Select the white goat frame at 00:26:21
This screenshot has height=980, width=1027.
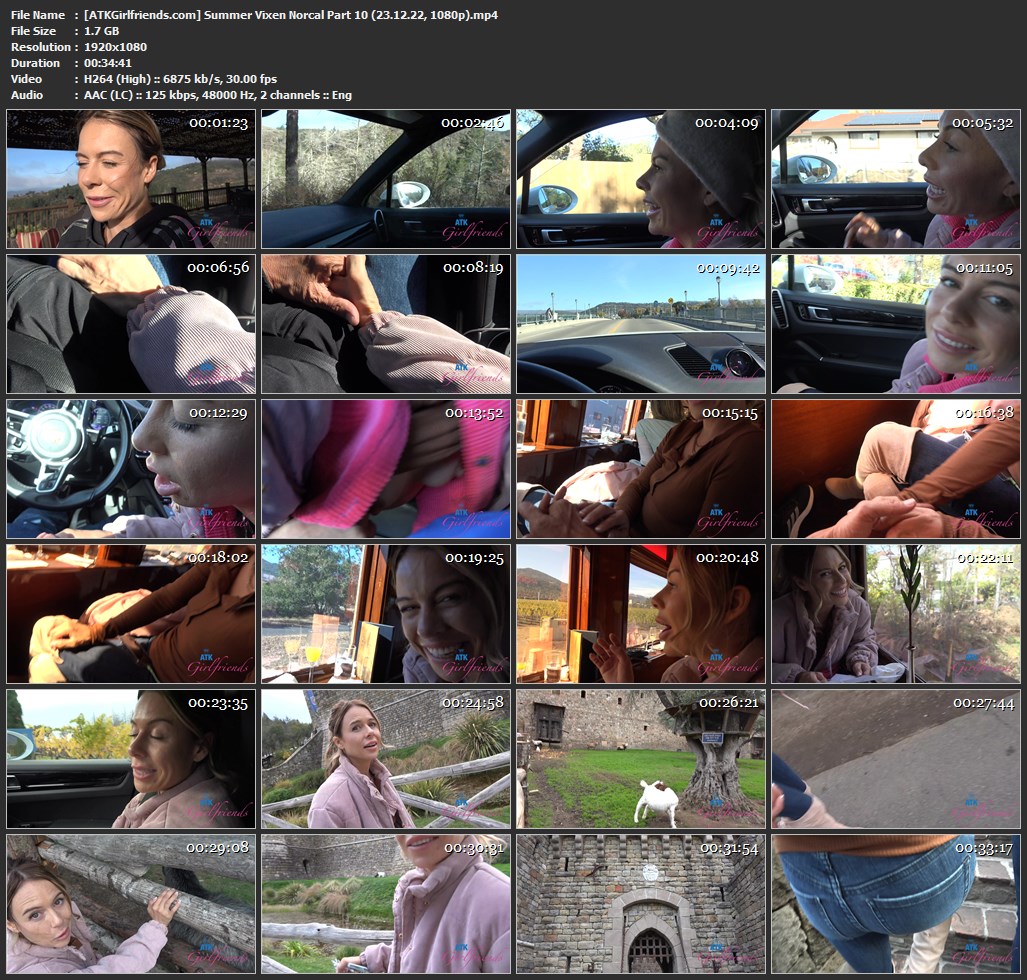pos(641,759)
